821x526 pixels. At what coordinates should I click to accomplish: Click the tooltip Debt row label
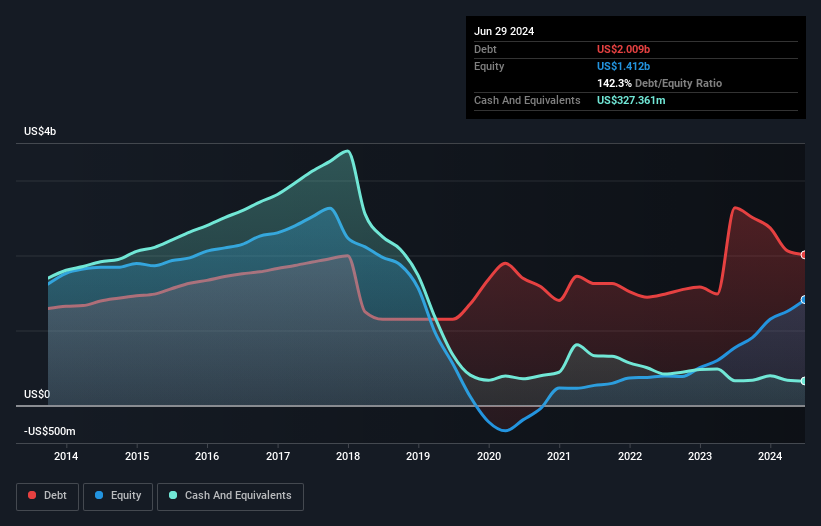(x=485, y=49)
